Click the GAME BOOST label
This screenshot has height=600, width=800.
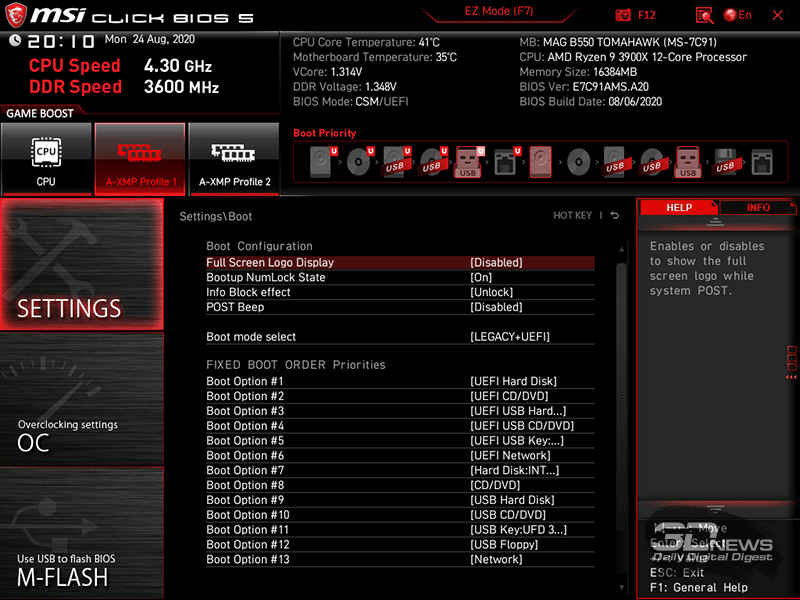pos(40,113)
